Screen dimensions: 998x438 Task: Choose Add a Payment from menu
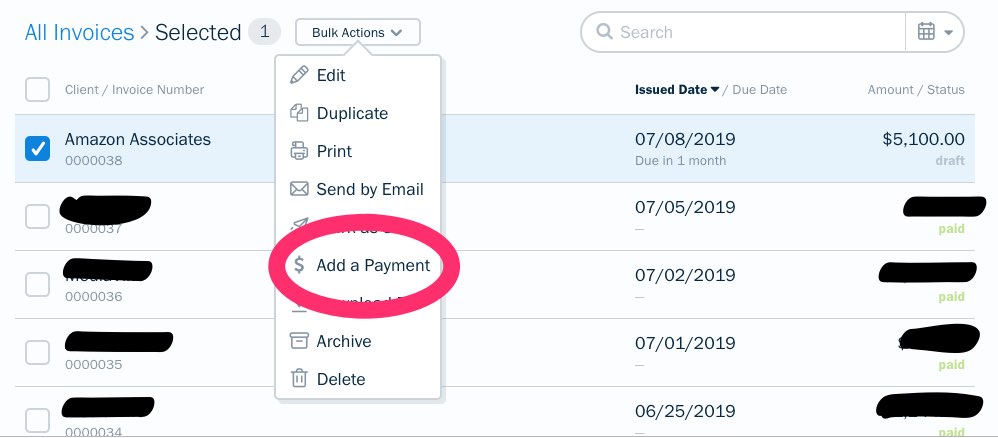(x=373, y=265)
